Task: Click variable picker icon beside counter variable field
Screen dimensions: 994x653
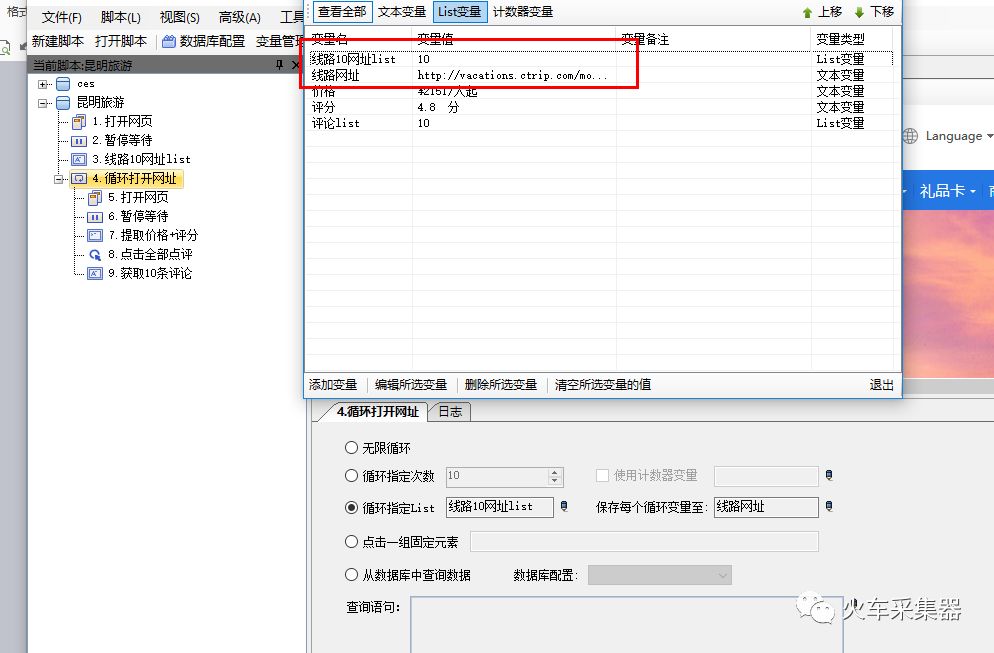Action: point(829,475)
